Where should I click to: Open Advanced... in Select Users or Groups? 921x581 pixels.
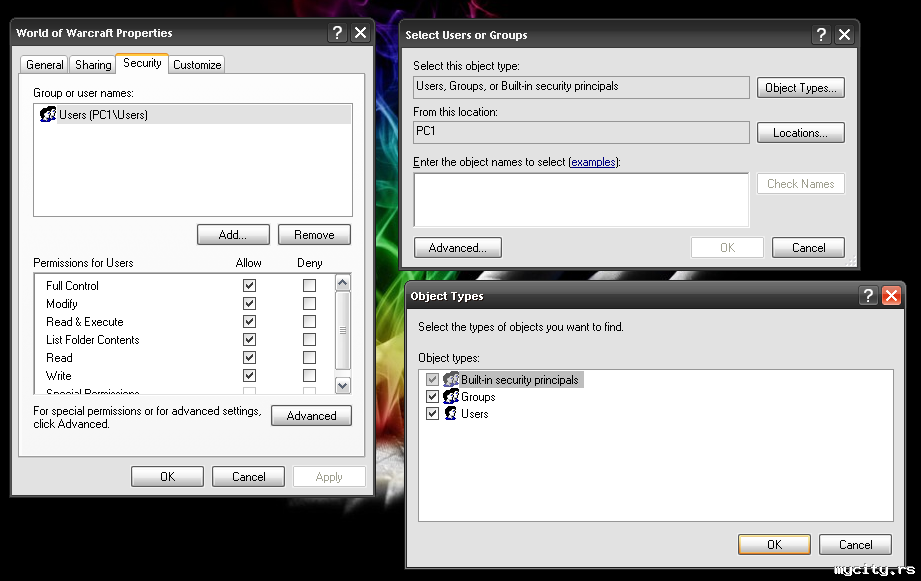point(458,248)
